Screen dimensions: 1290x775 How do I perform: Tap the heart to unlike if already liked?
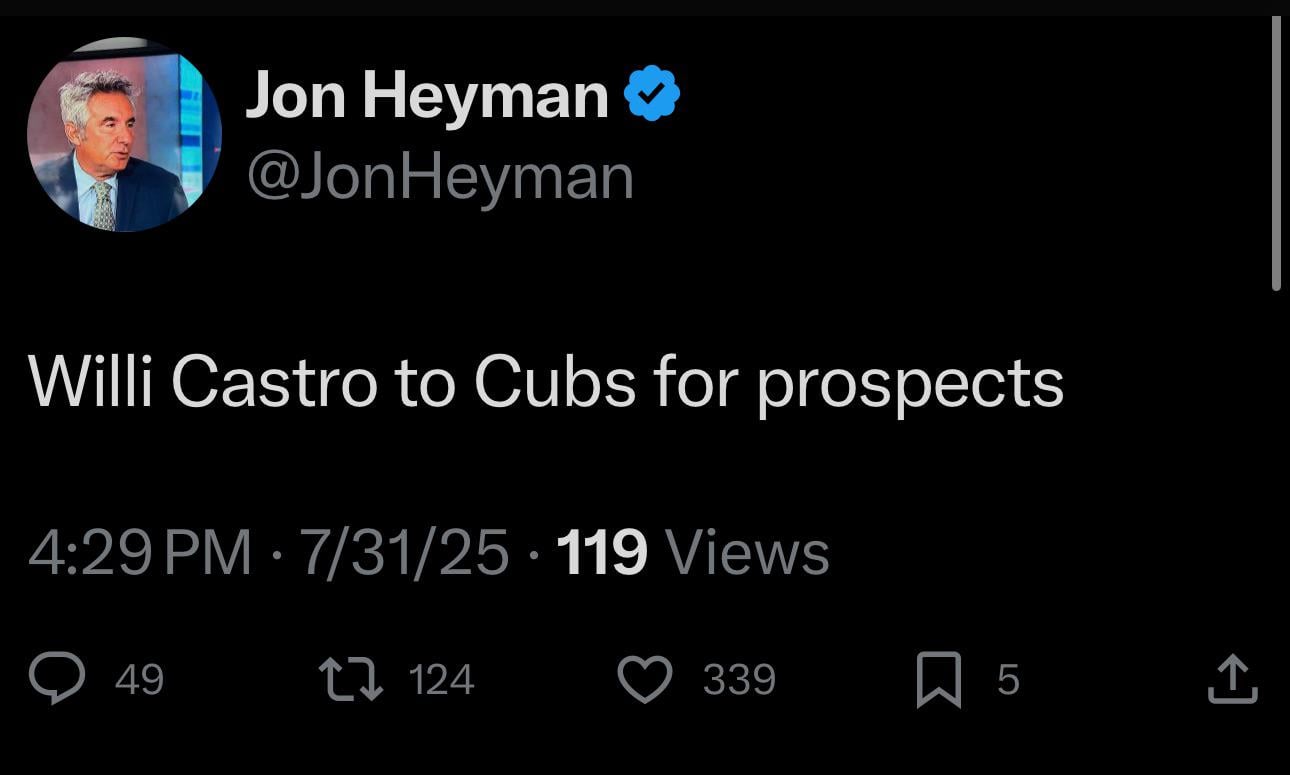point(646,678)
